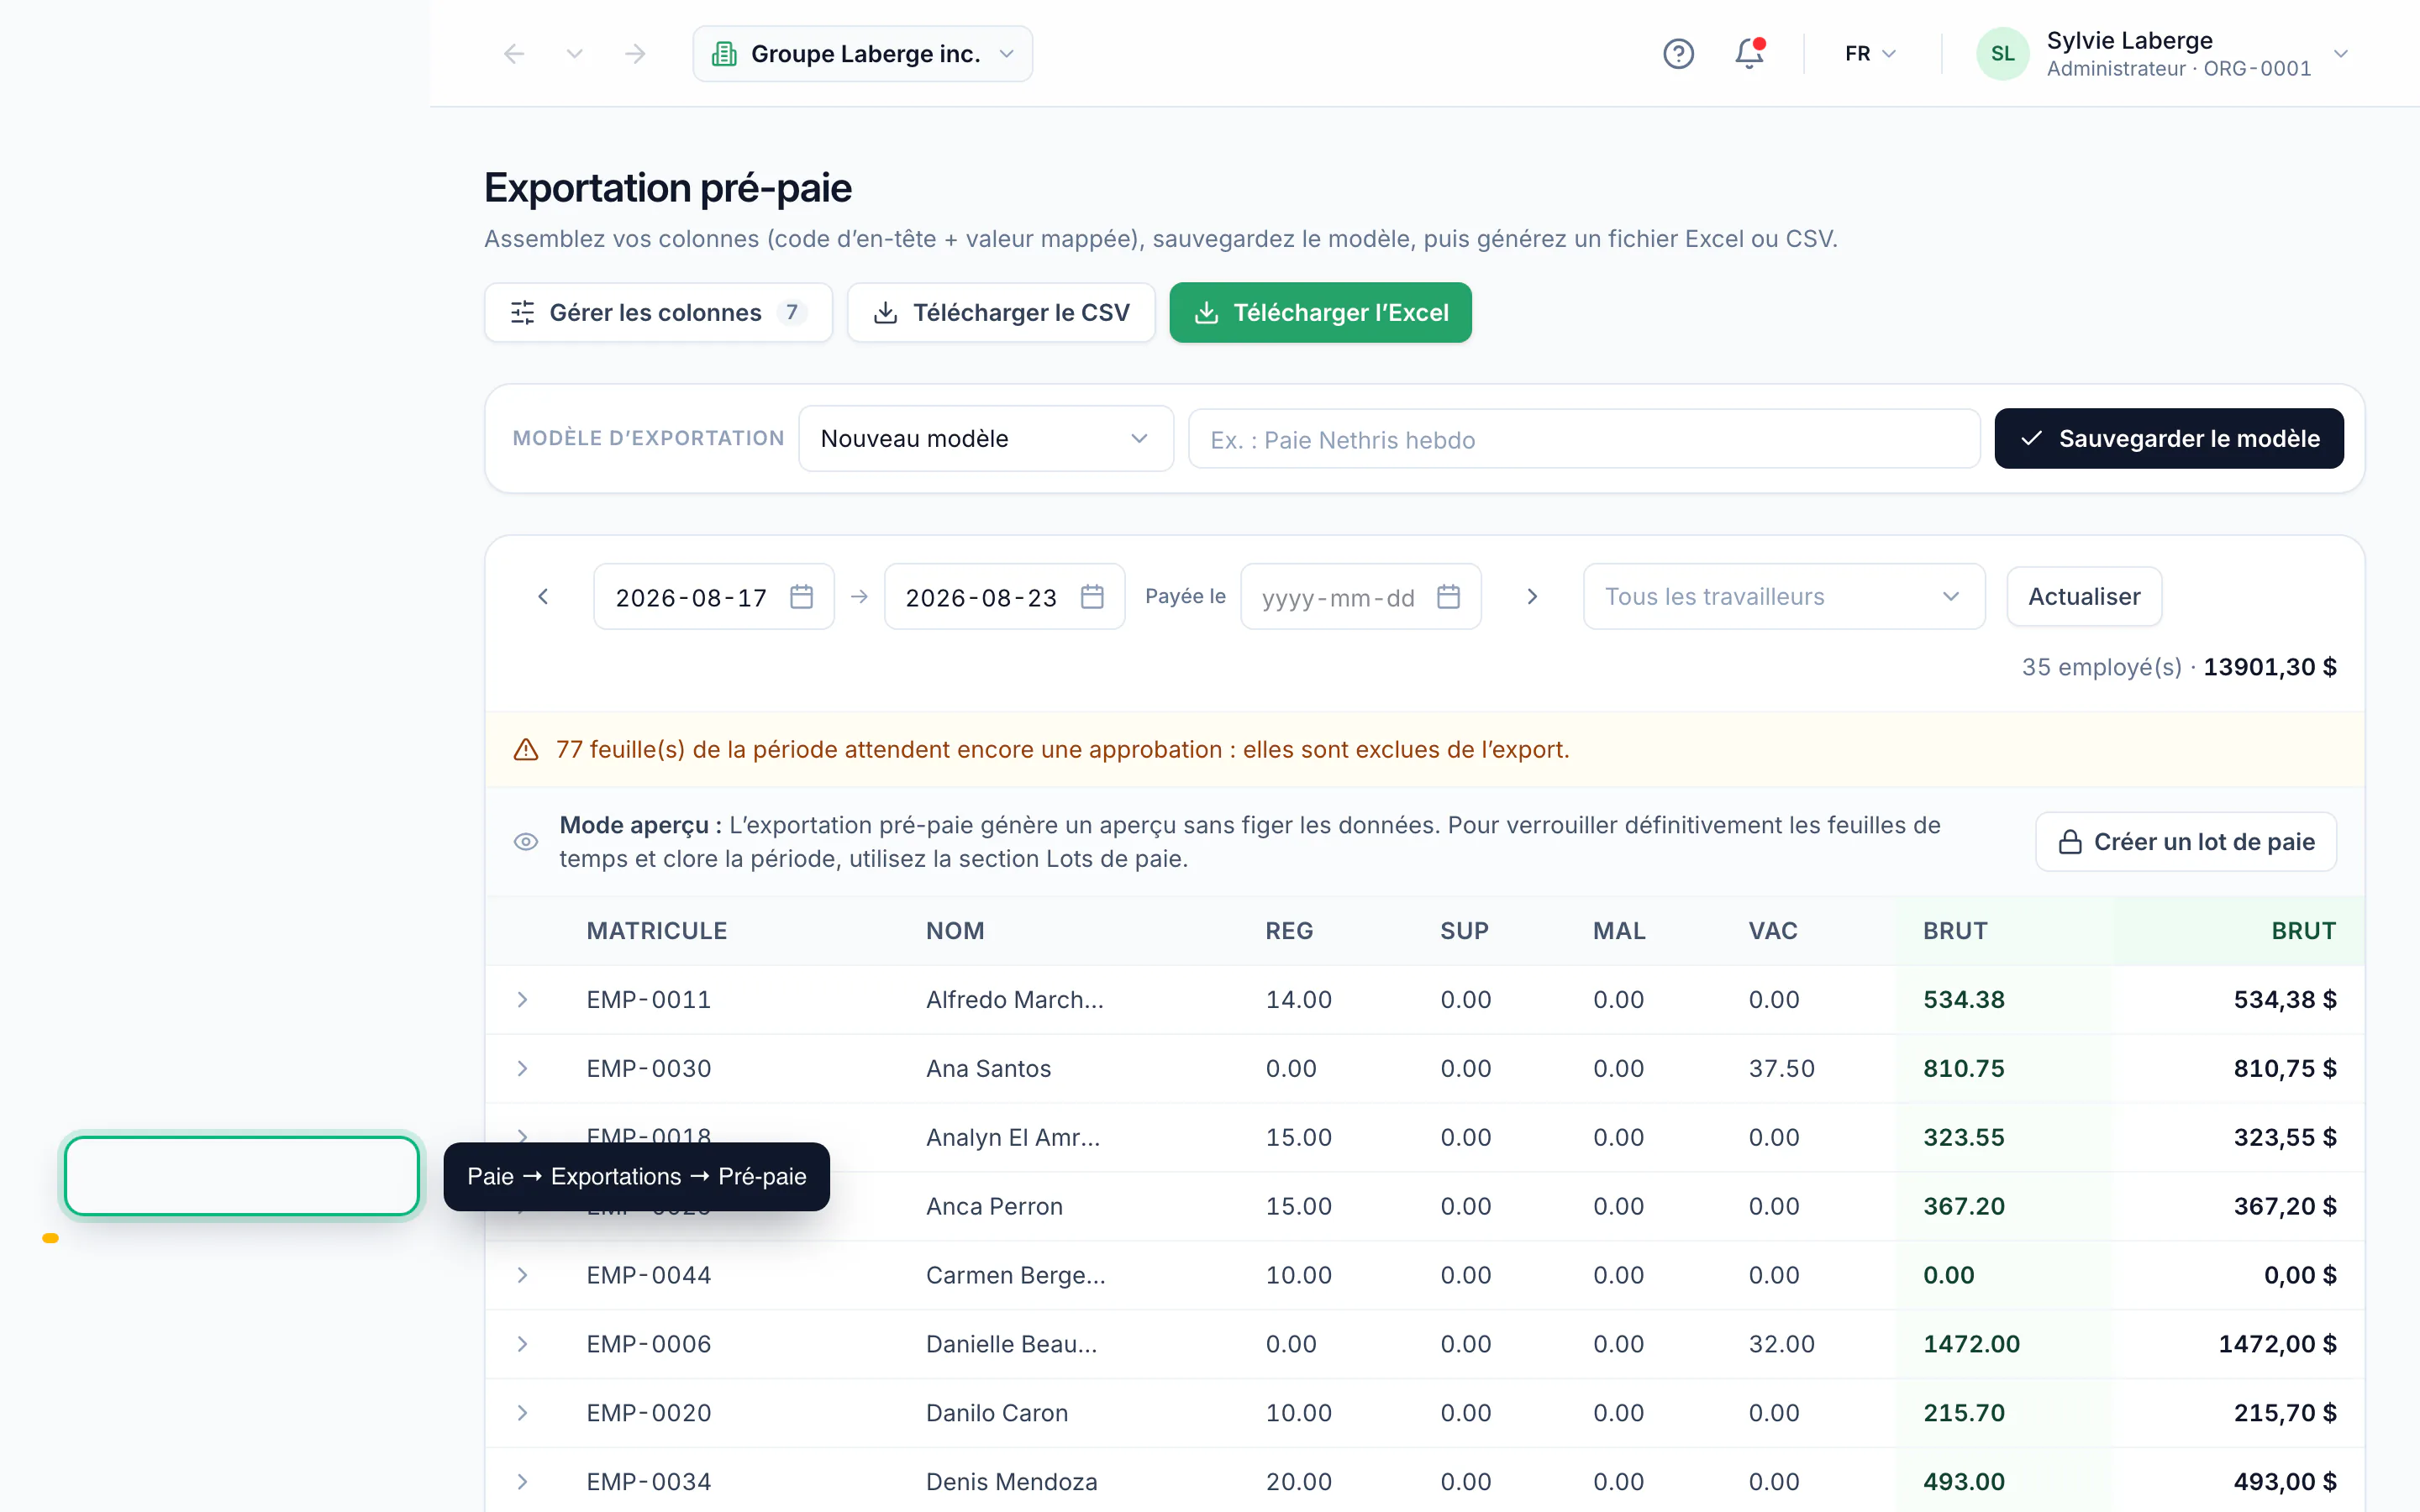
Task: Expand row EMP-0044 Carmen Berge...
Action: pyautogui.click(x=522, y=1275)
